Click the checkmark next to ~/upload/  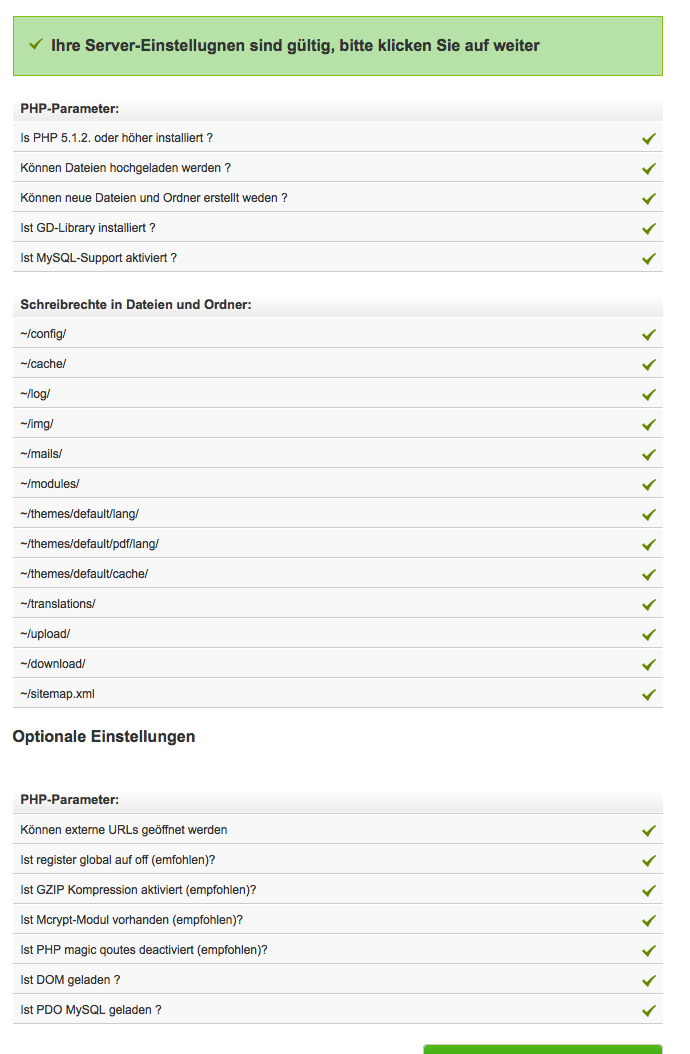649,634
